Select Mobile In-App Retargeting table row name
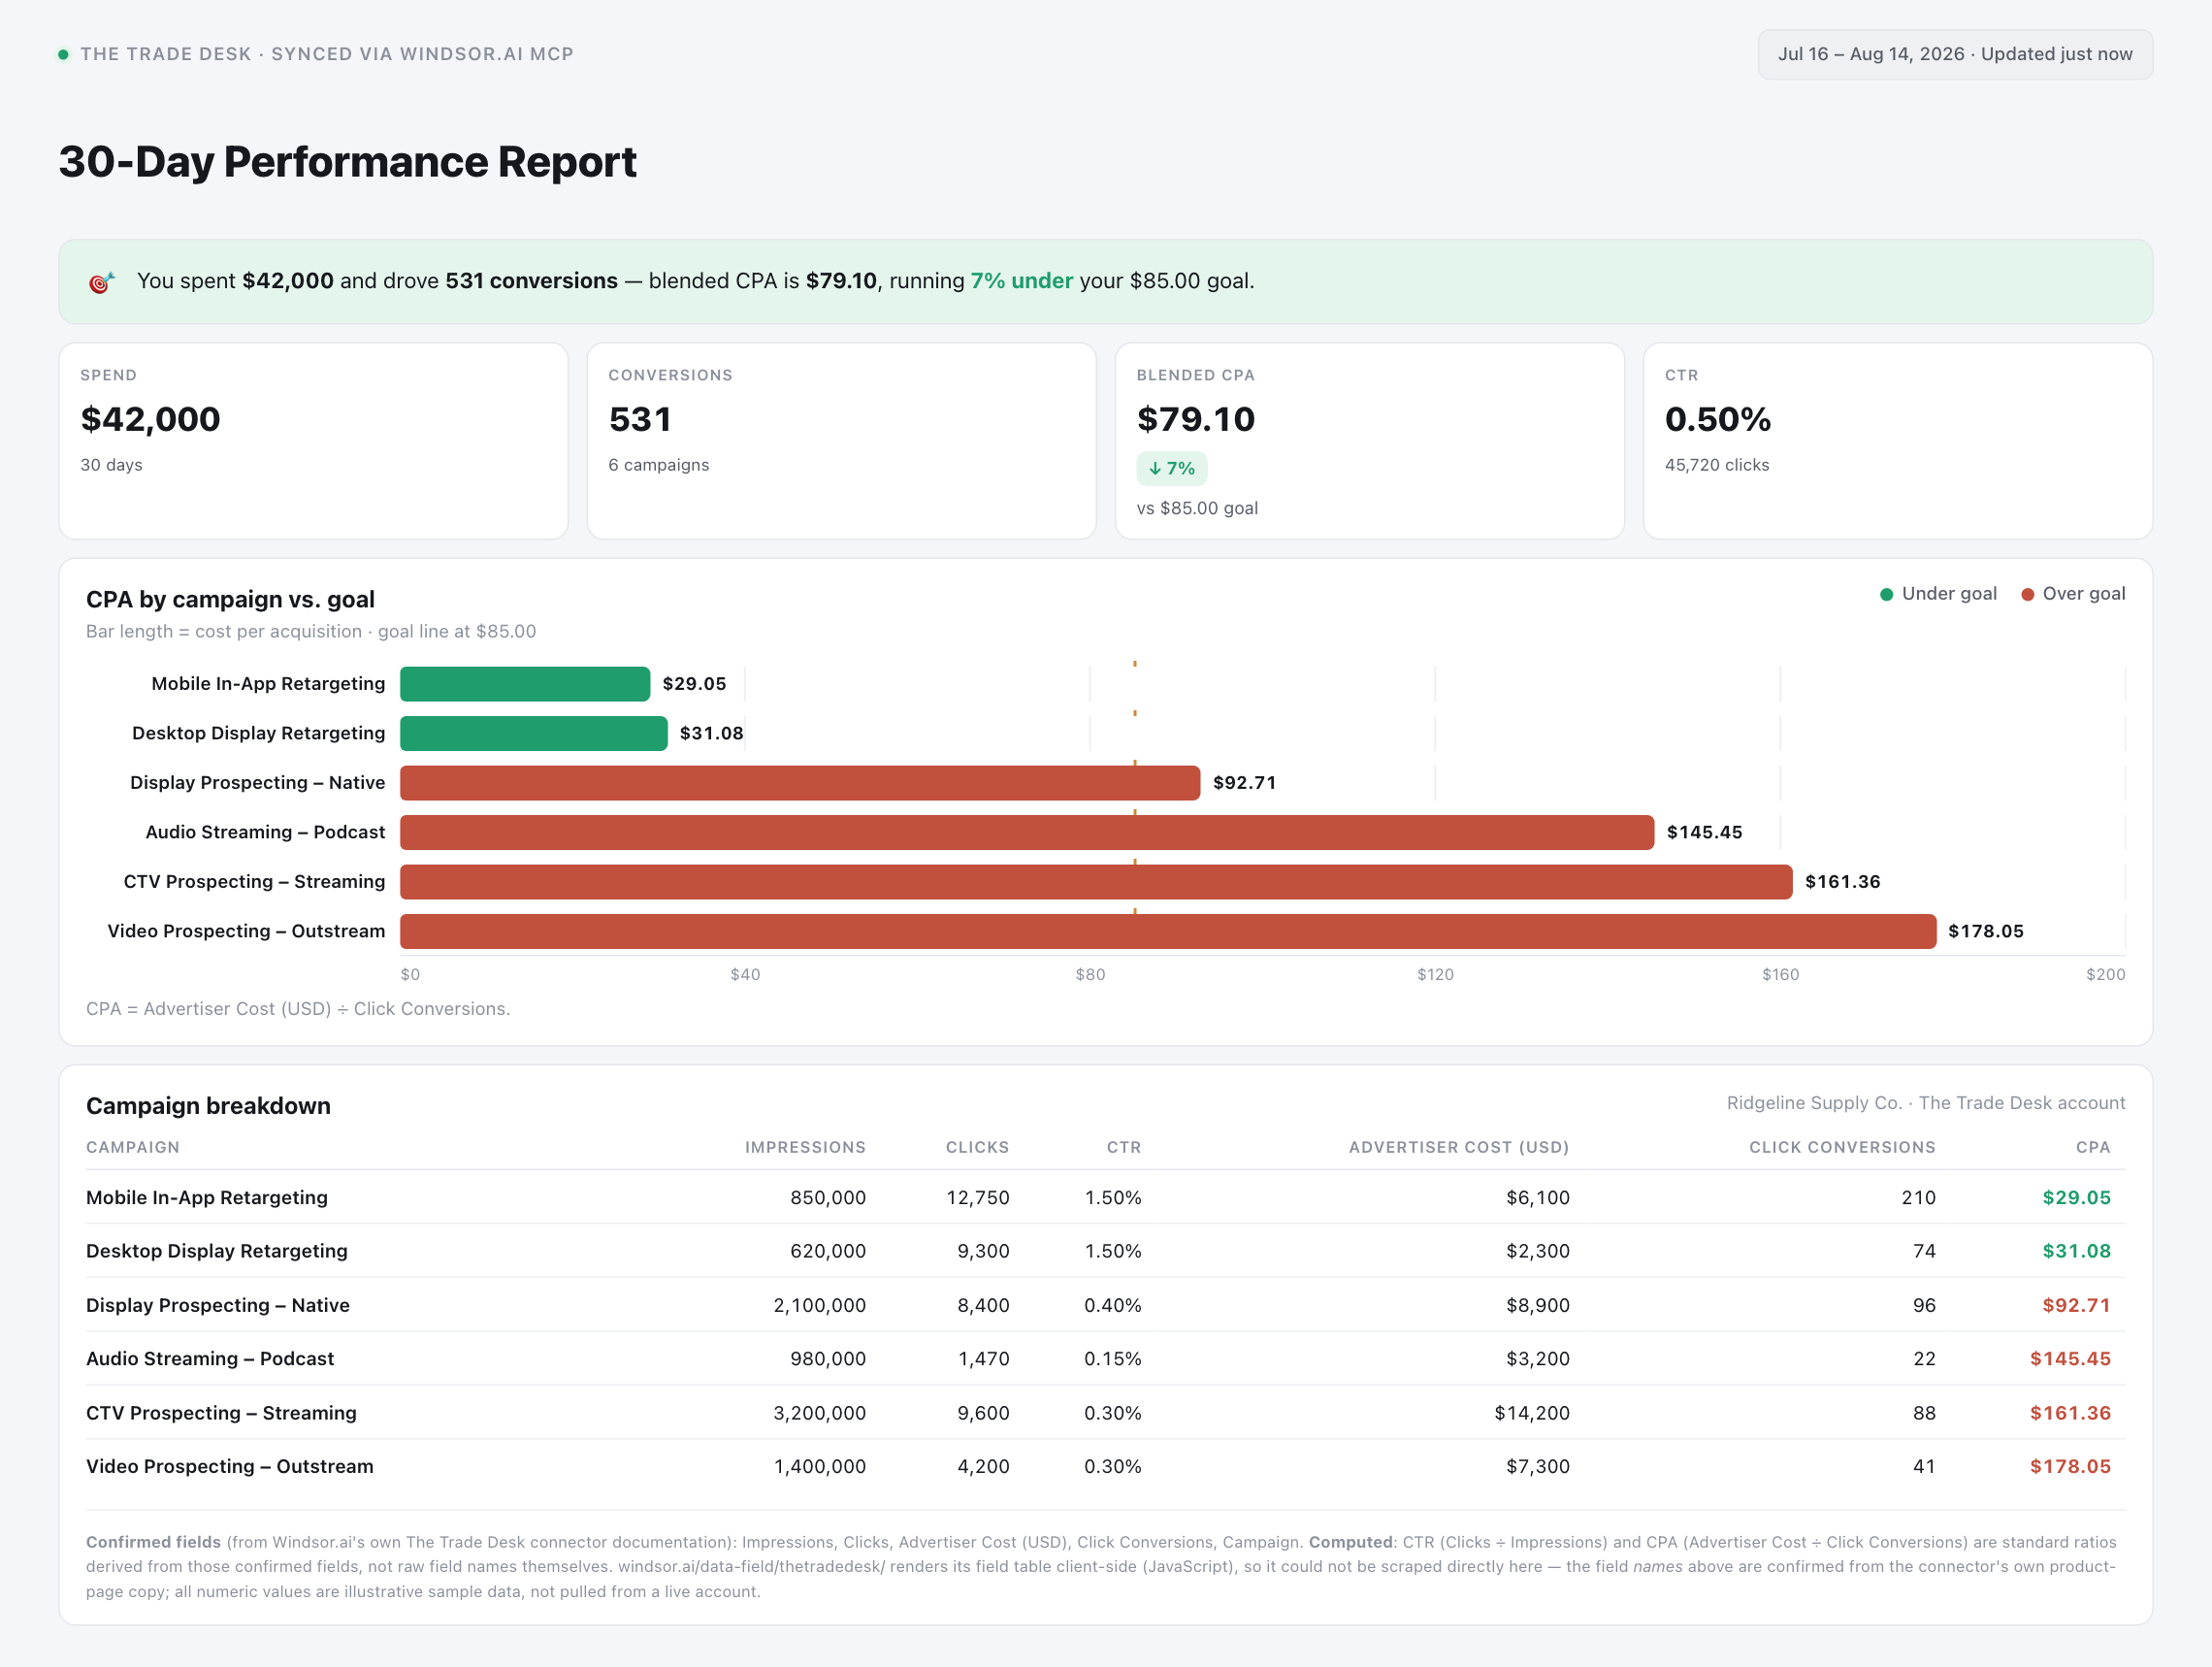 (207, 1197)
